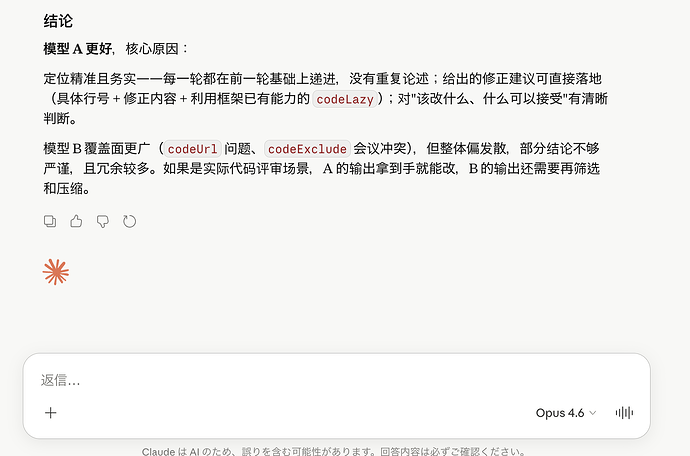Click the paragraph starting 定位精准且务实
The height and width of the screenshot is (456, 690).
(326, 99)
